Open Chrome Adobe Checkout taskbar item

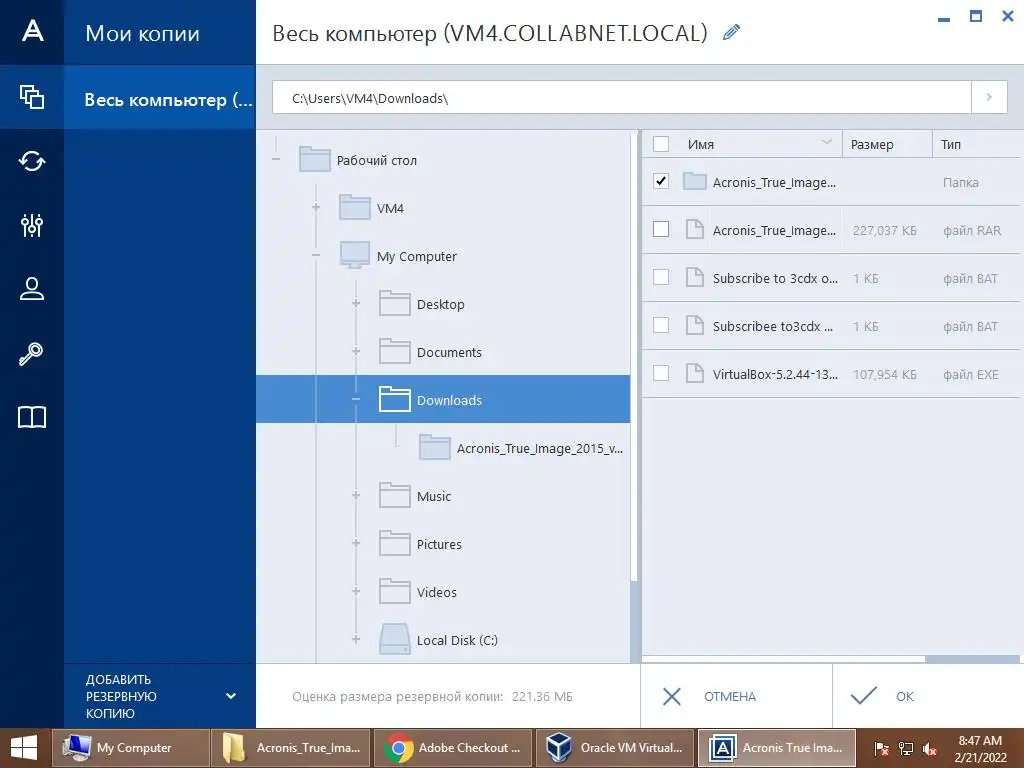(x=452, y=748)
